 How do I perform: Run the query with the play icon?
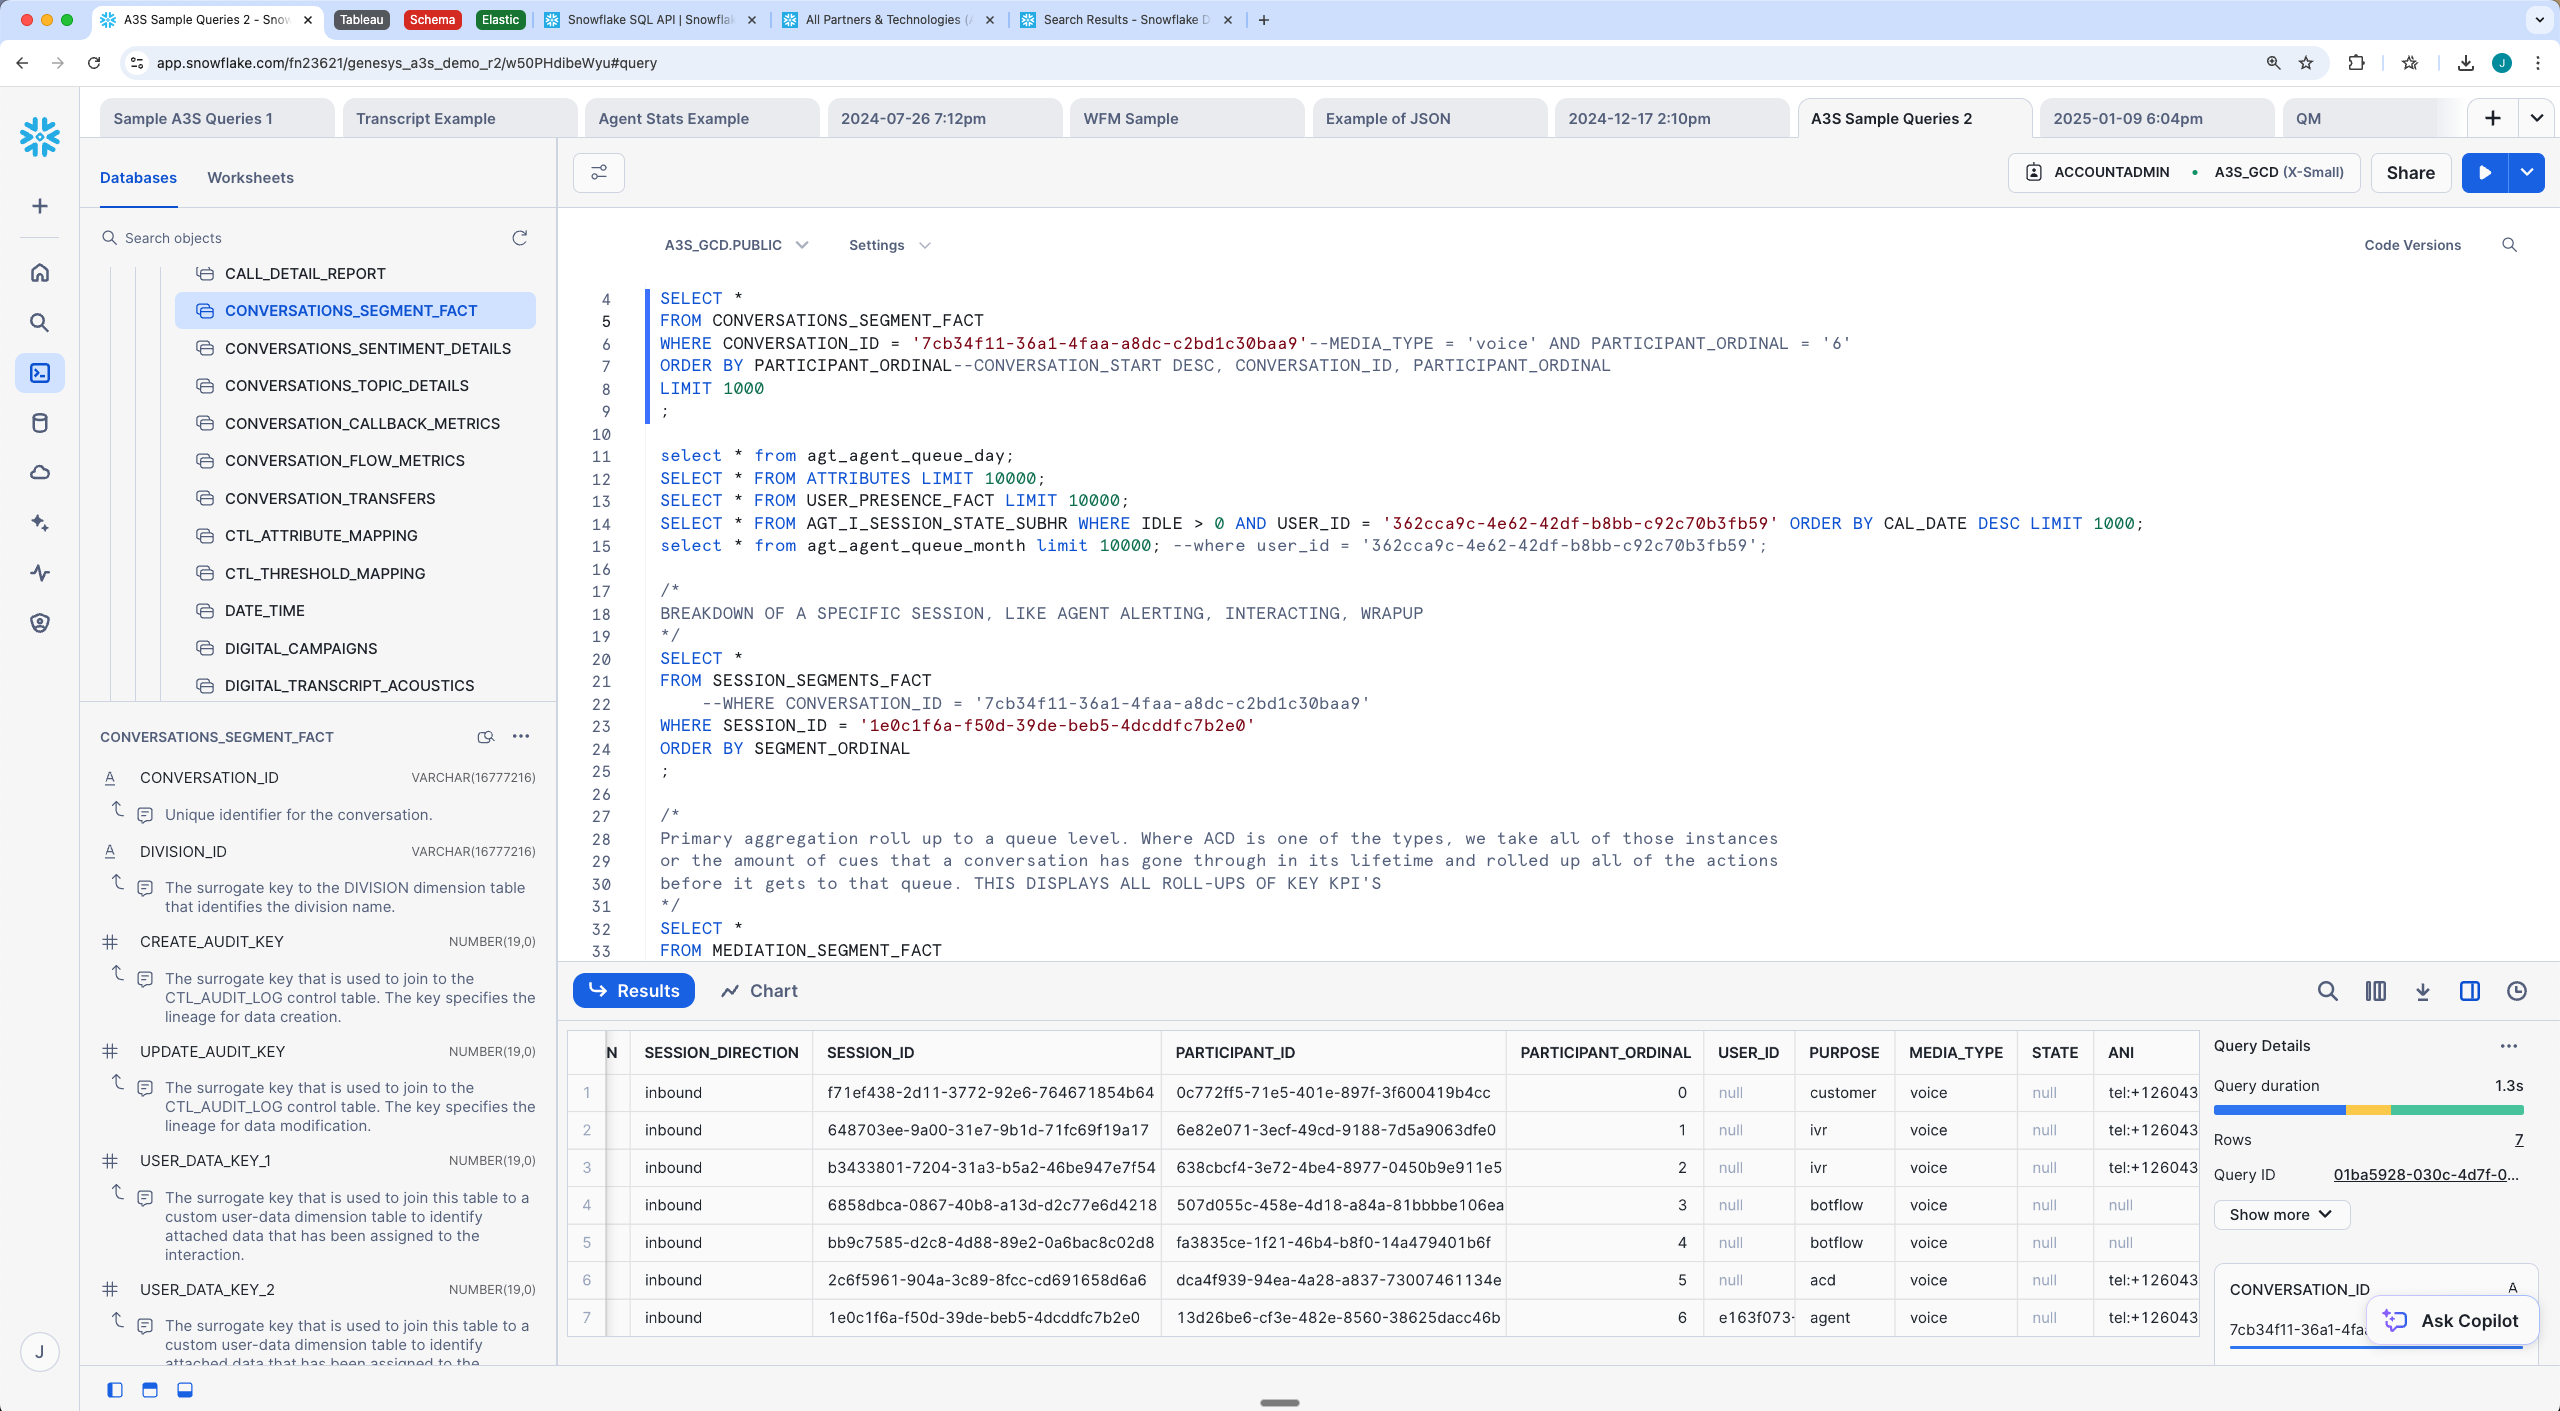click(2486, 172)
